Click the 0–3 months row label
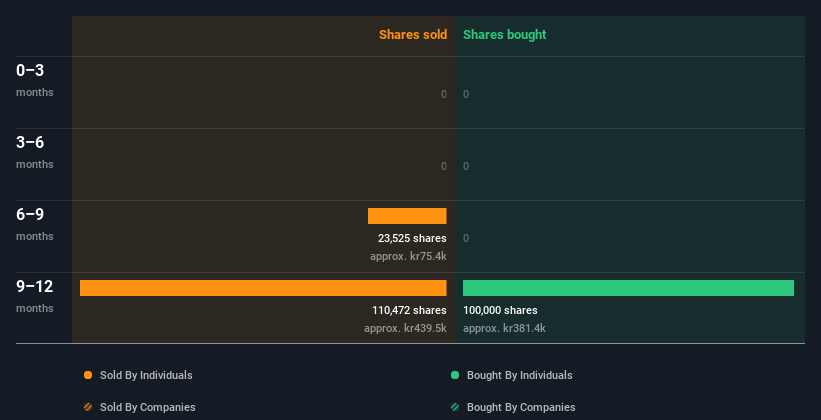821x420 pixels. (x=35, y=80)
